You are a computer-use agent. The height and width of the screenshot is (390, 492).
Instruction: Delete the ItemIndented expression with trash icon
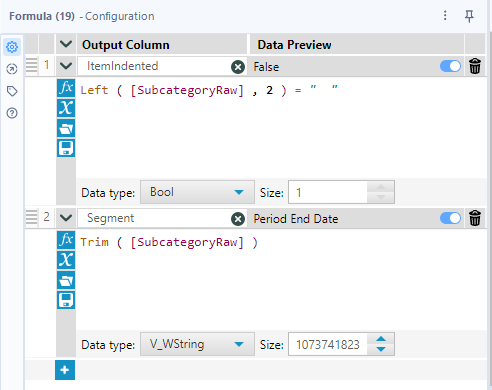coord(475,66)
